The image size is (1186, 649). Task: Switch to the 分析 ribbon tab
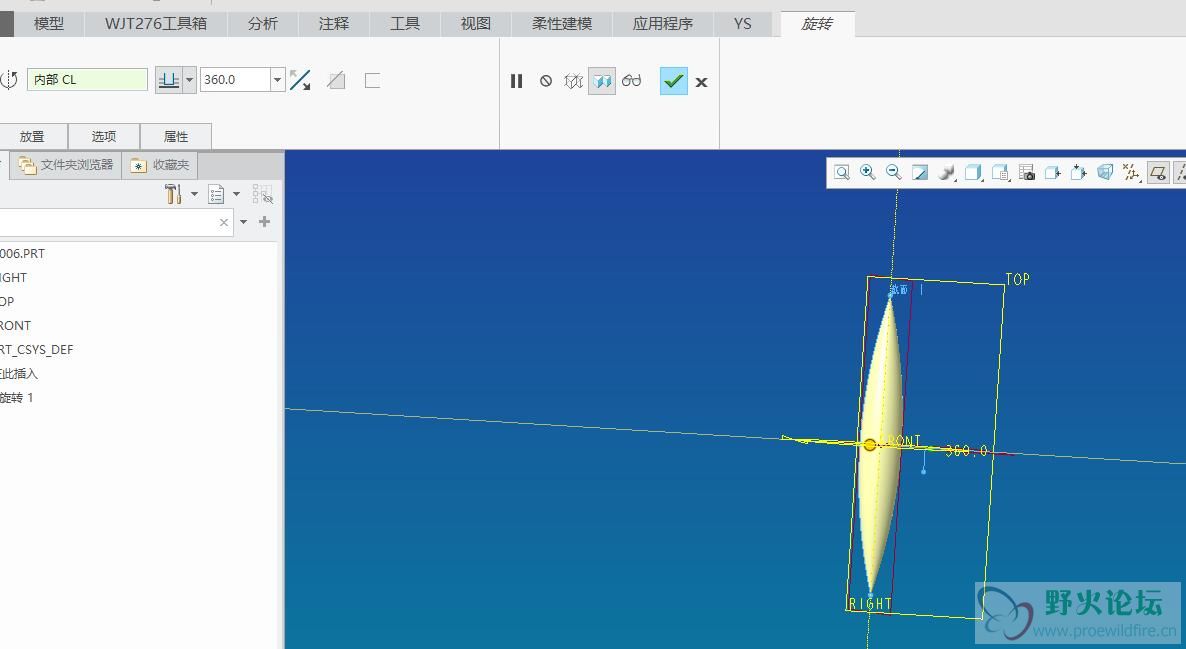pyautogui.click(x=262, y=23)
